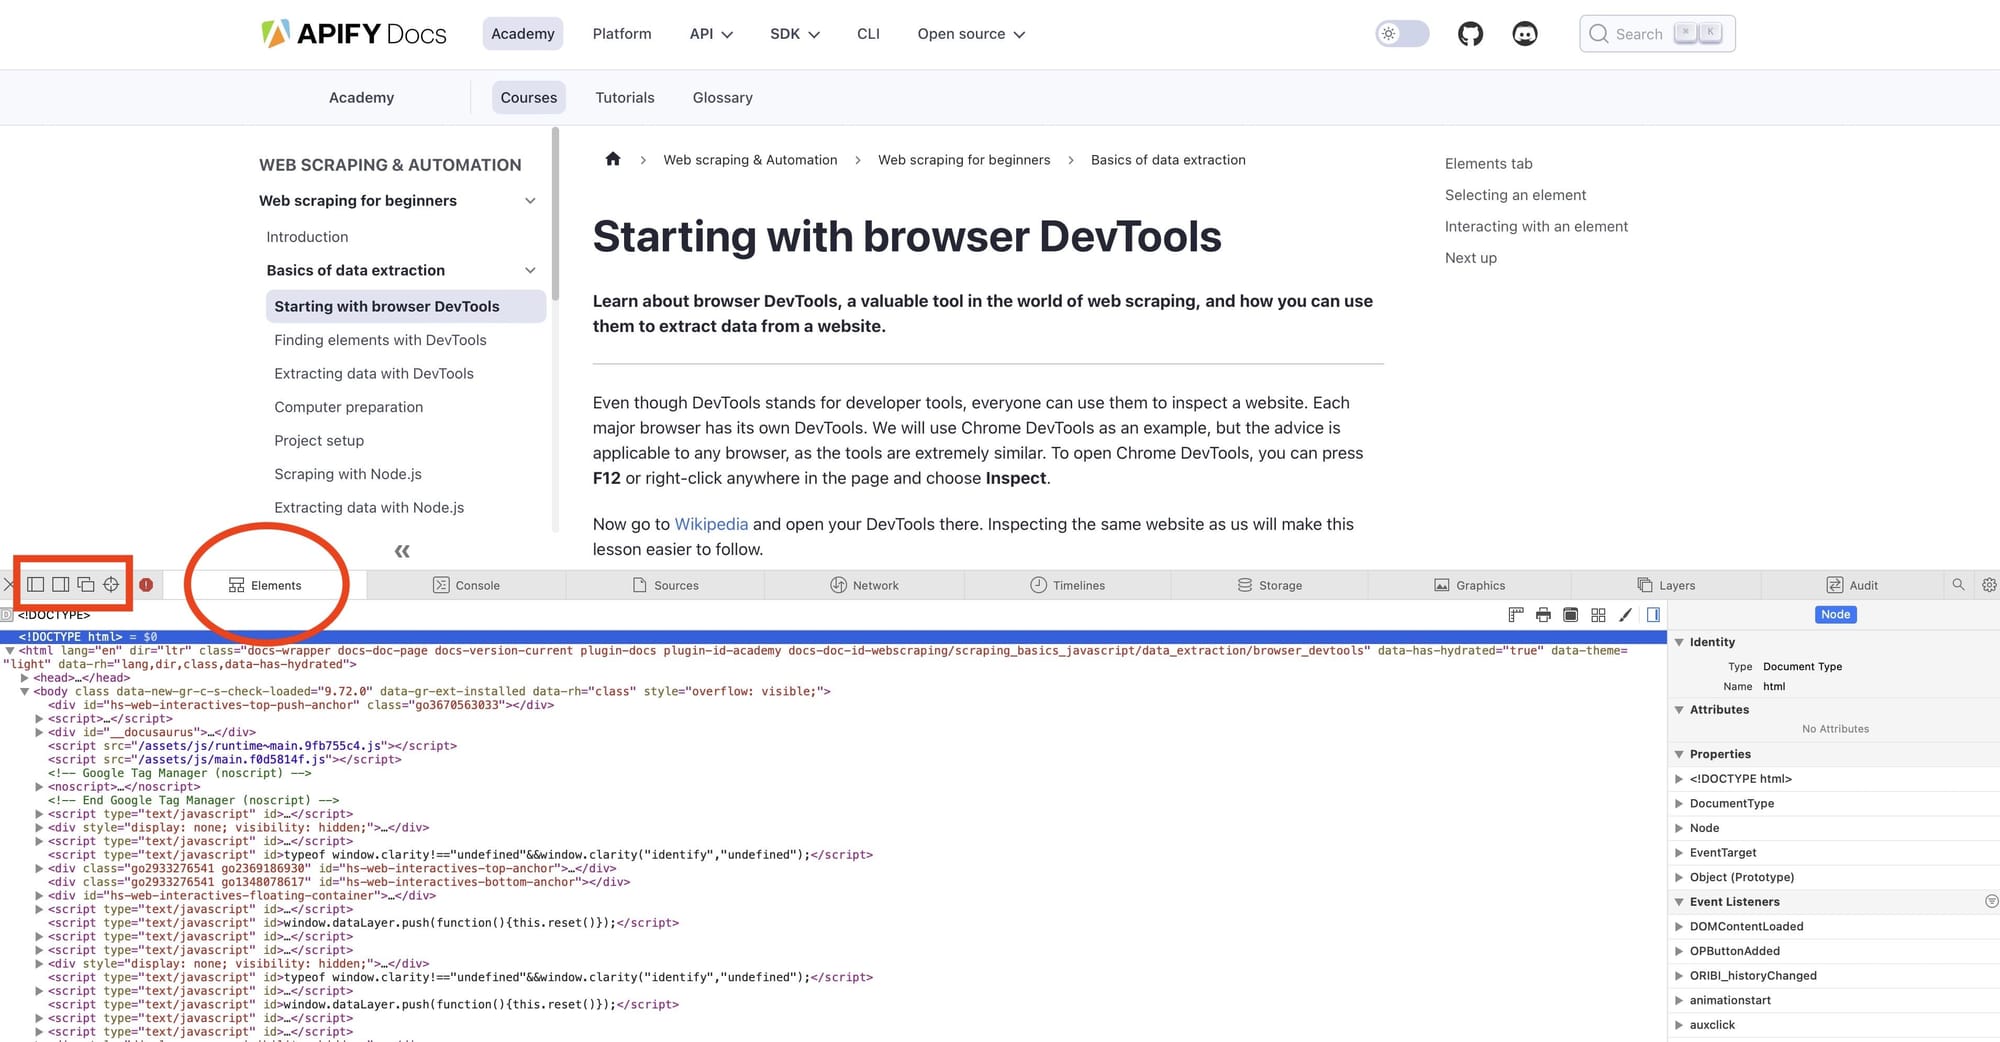Open print preview simulation icon
Screen dimensions: 2000x1042
tap(1544, 615)
